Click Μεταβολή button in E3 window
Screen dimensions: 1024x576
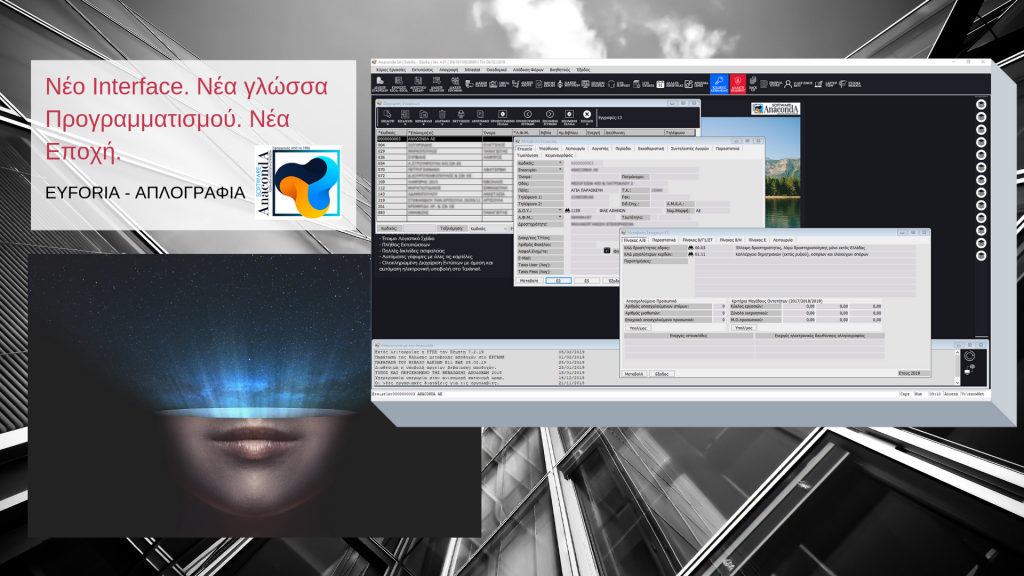pos(634,374)
